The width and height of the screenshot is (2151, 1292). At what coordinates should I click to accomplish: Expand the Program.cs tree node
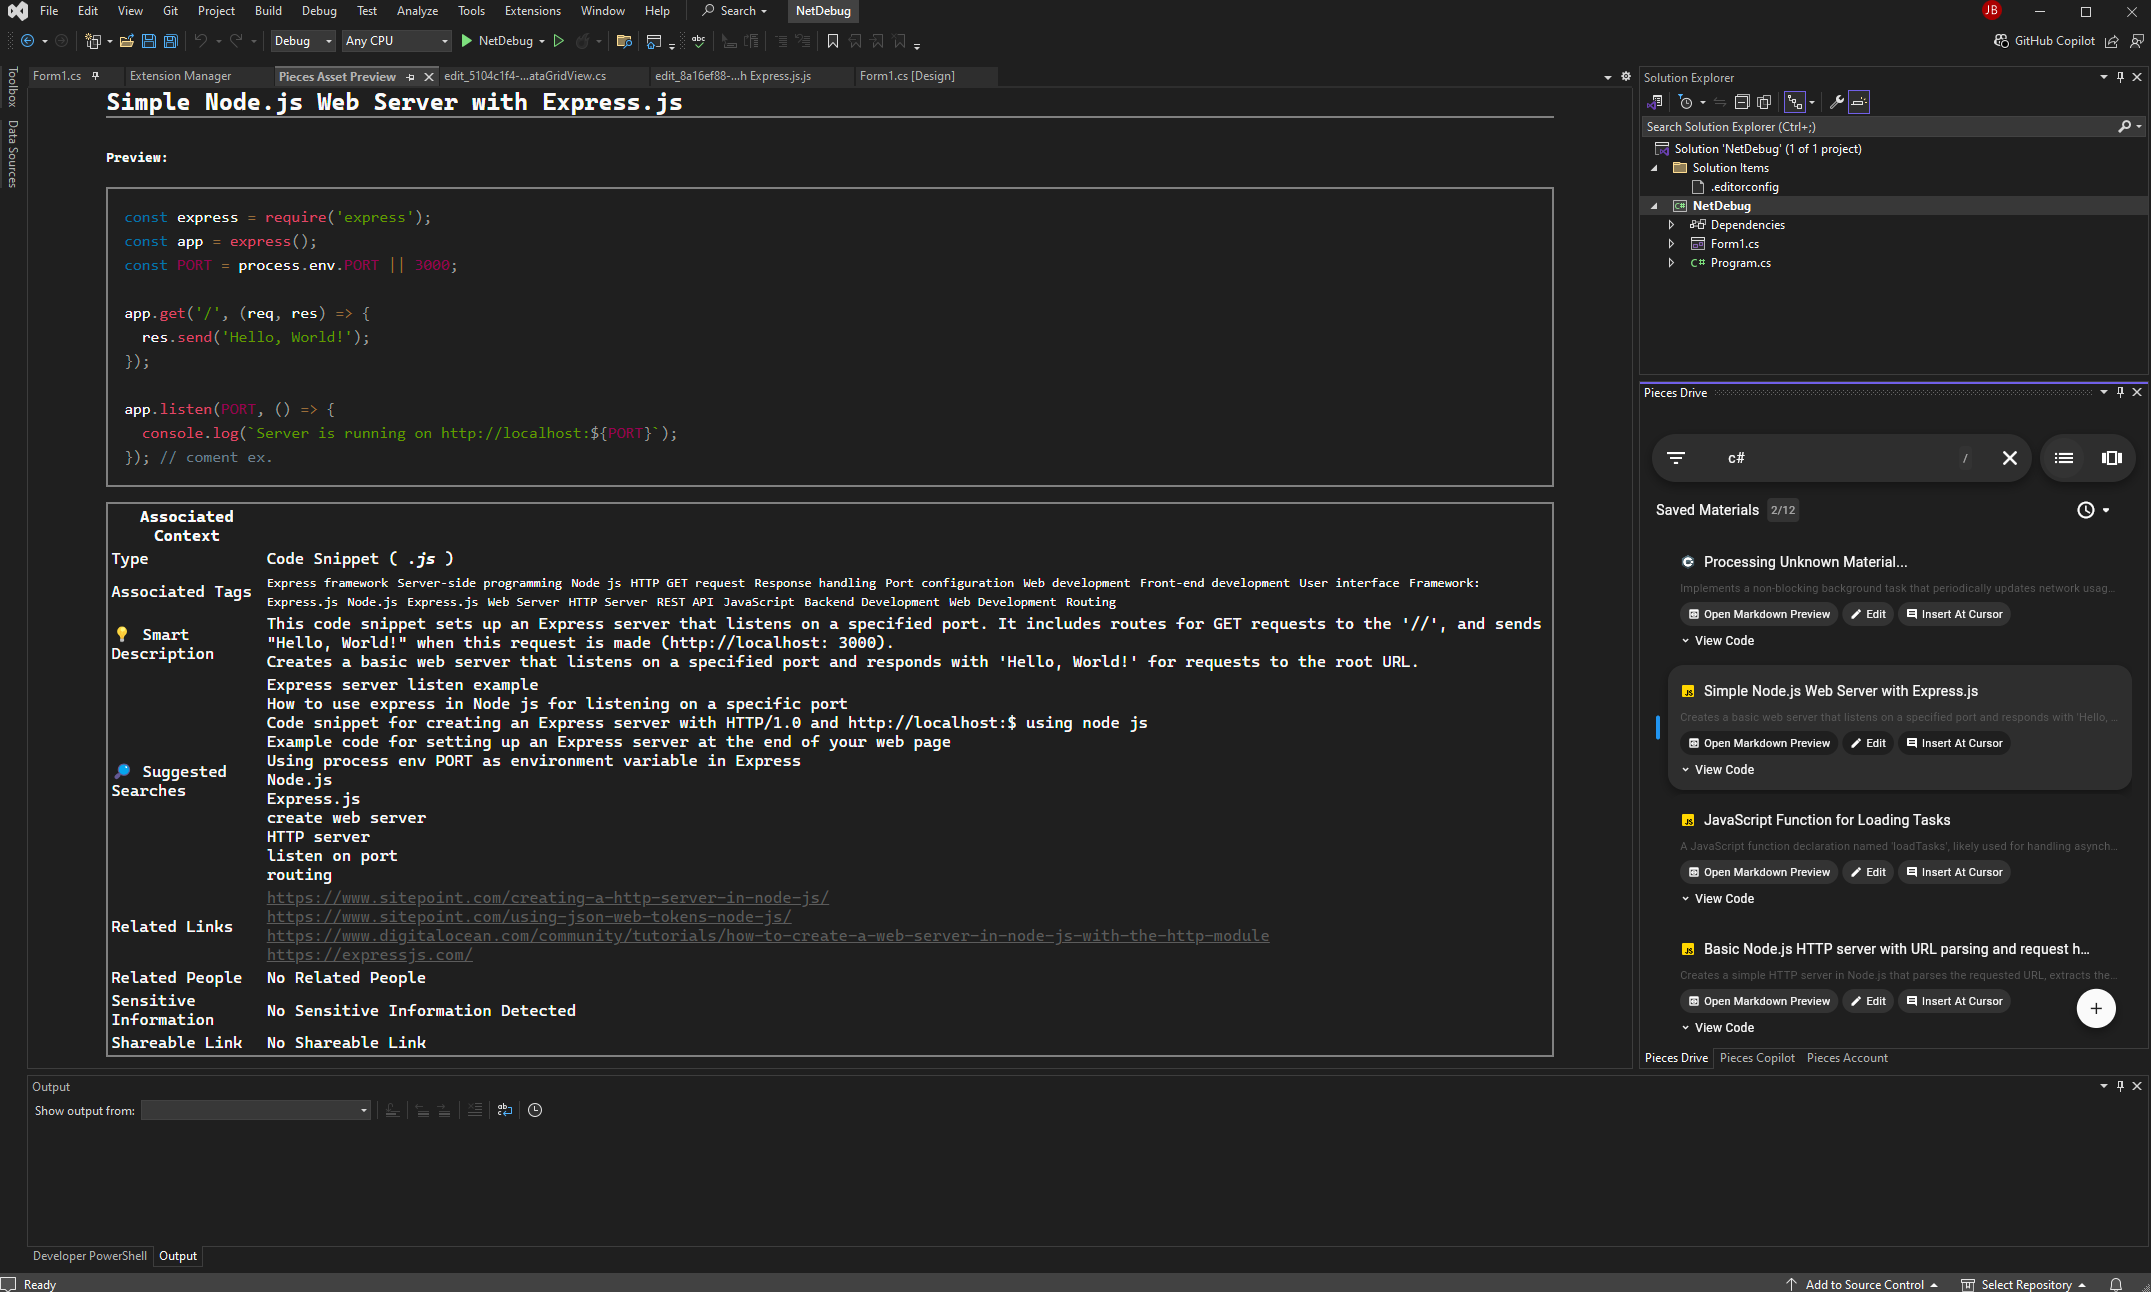(x=1671, y=263)
